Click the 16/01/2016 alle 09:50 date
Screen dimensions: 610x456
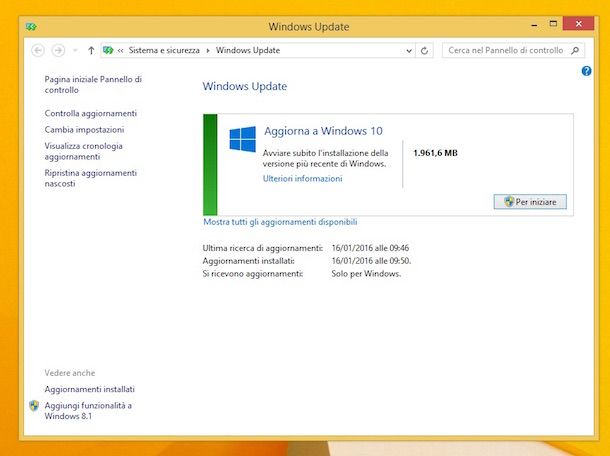point(371,261)
